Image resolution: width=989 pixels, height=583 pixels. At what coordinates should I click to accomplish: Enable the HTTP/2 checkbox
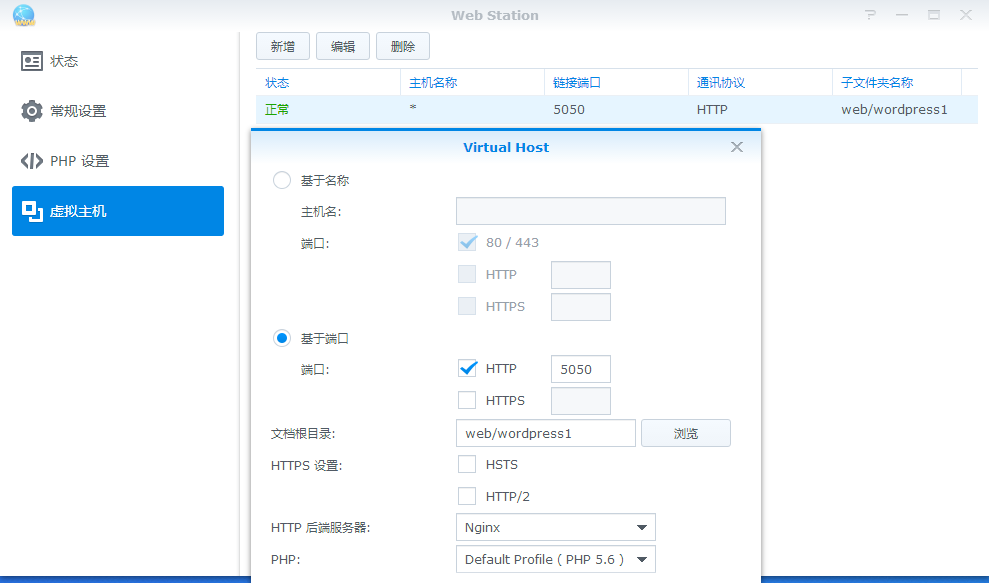click(467, 496)
